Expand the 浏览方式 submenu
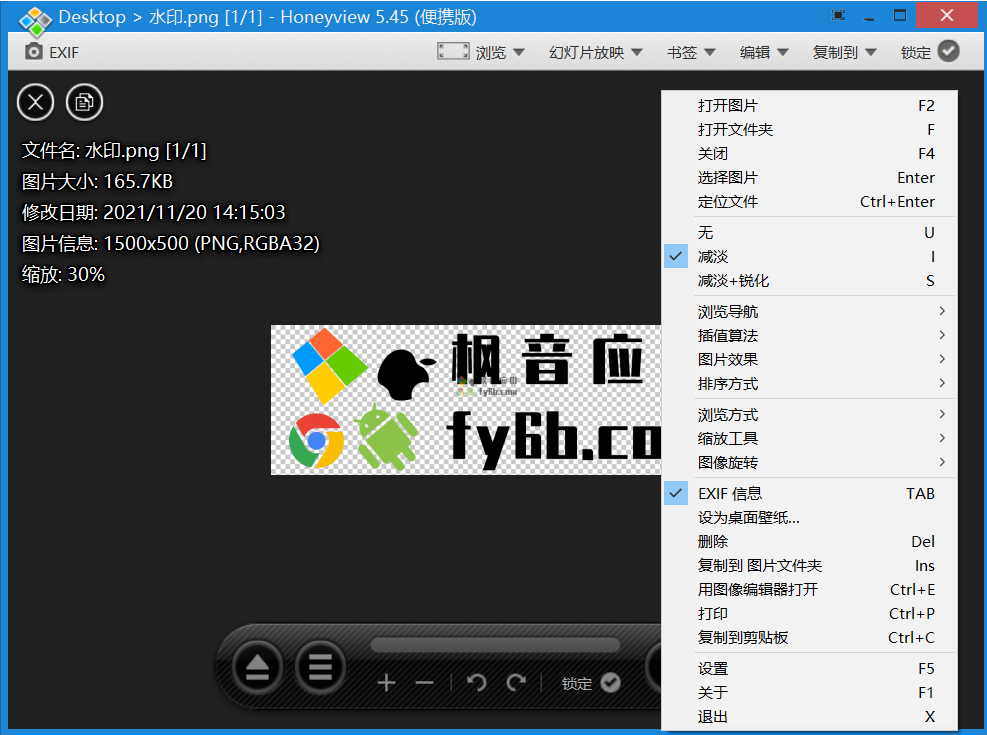 (810, 415)
